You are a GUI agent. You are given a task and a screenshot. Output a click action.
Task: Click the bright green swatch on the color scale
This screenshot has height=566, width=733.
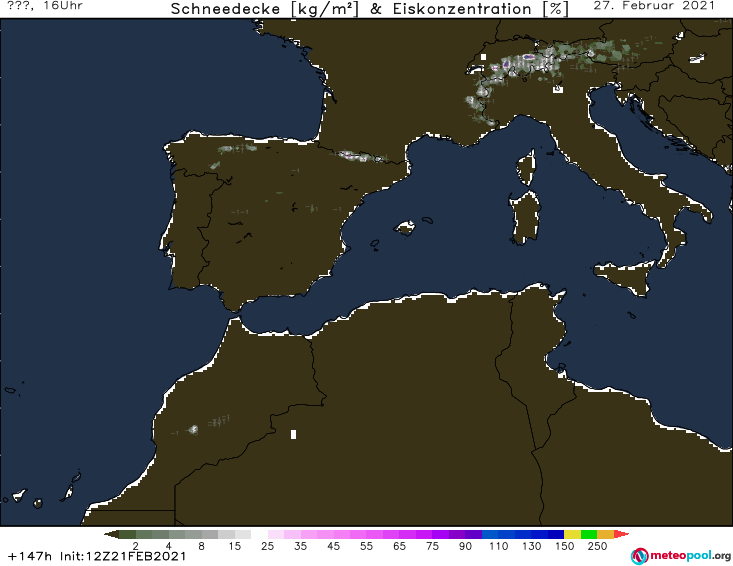tap(589, 534)
